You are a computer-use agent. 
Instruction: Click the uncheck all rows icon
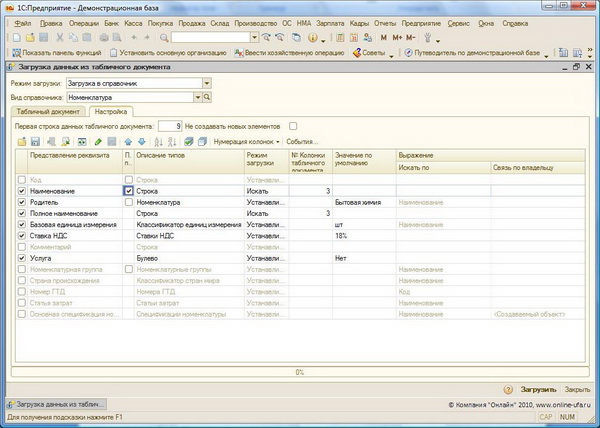[202, 142]
